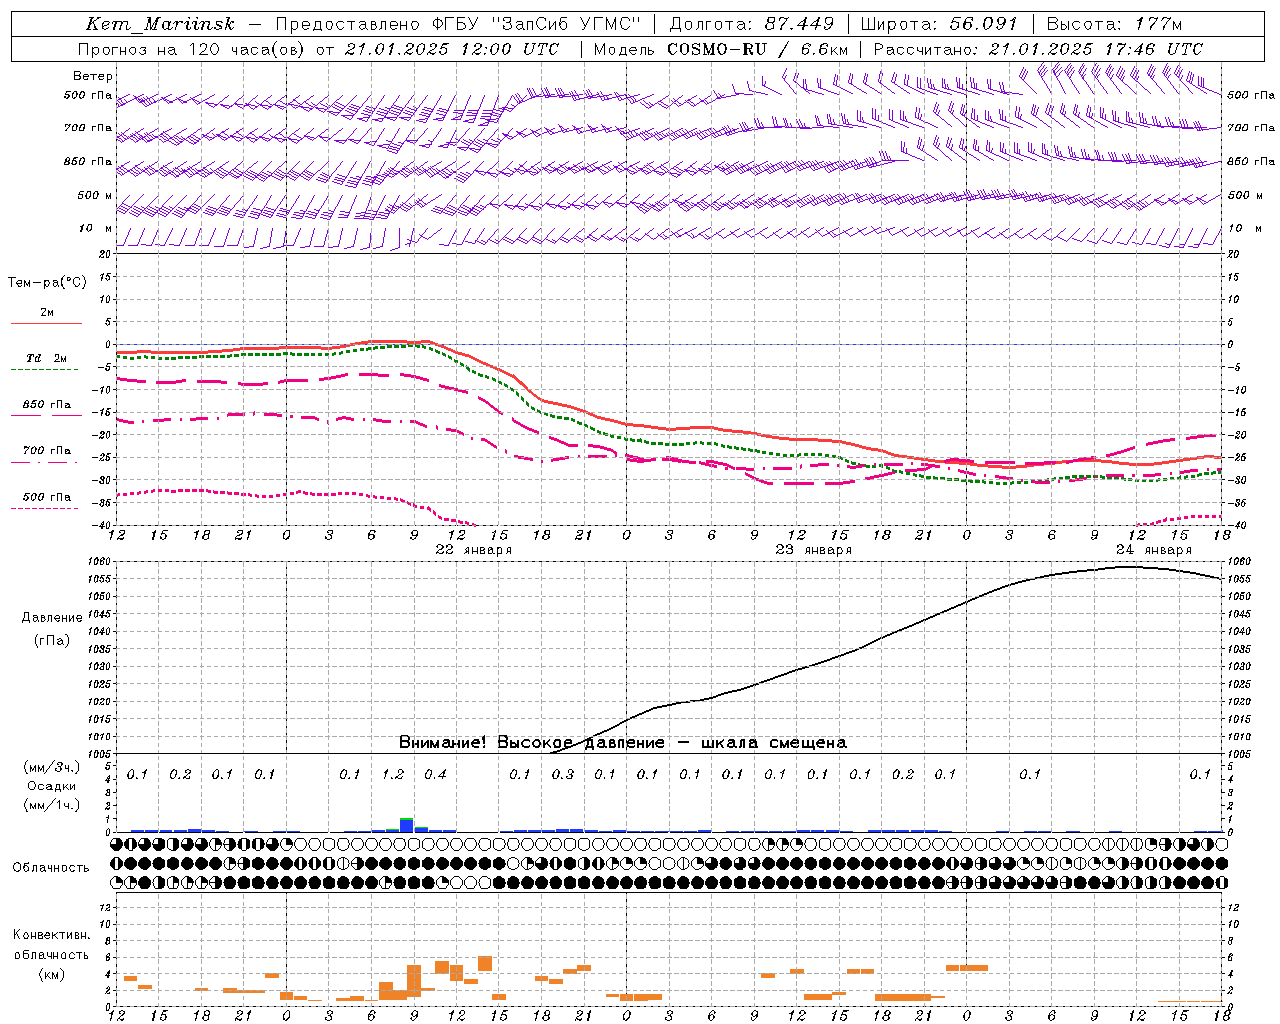Click 'Прогноз на 120 часа(ов)' forecast text
1280x1024 pixels.
tap(191, 48)
